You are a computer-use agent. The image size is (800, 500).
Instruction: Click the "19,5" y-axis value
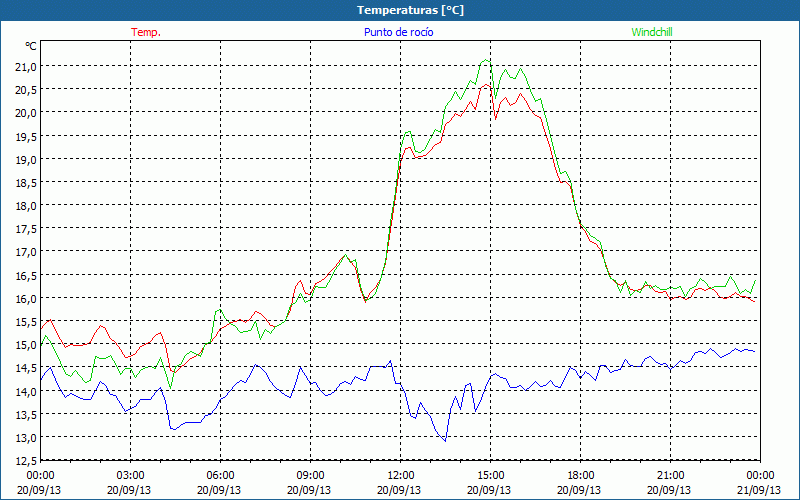tap(27, 136)
